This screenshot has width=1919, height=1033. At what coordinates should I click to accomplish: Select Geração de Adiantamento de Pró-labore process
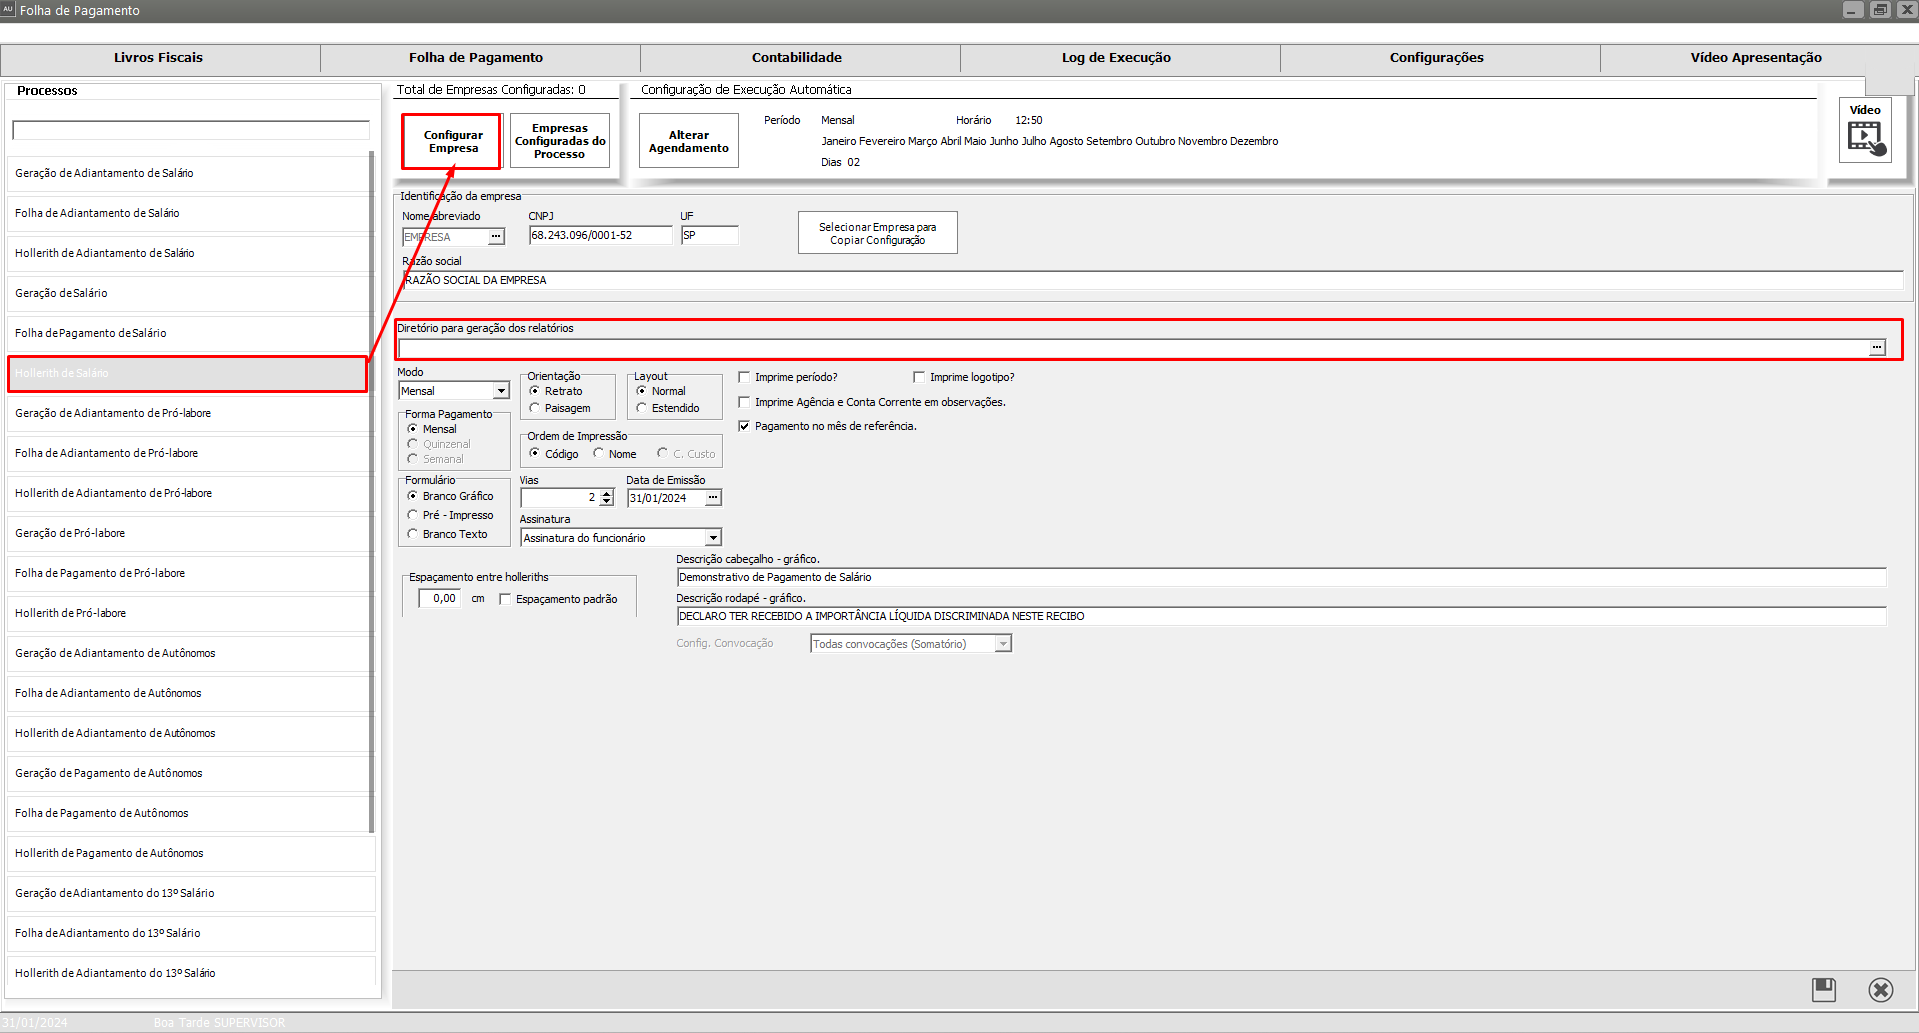[x=190, y=413]
